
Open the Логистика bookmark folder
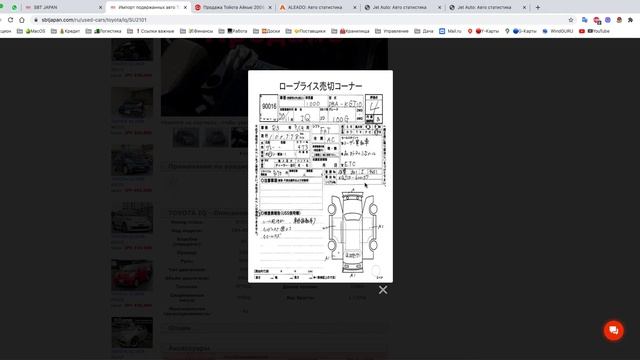point(104,31)
